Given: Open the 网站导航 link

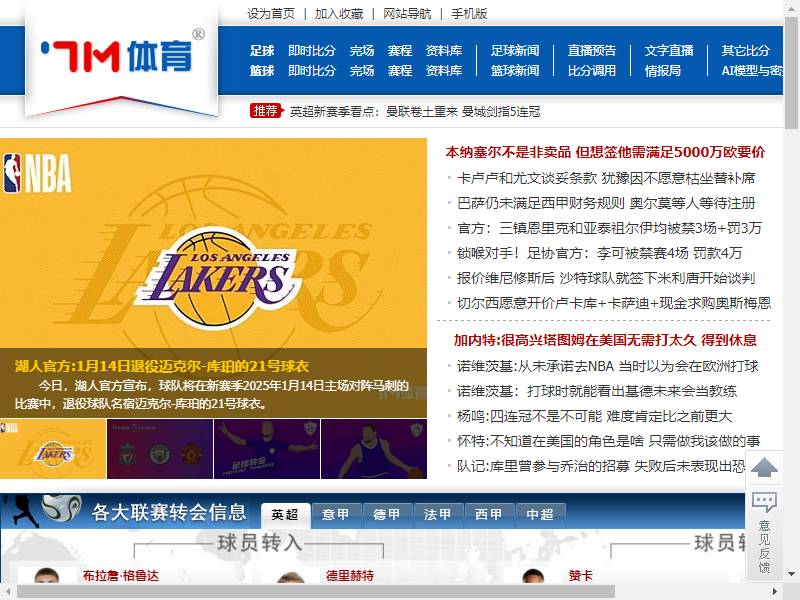Looking at the screenshot, I should tap(407, 14).
